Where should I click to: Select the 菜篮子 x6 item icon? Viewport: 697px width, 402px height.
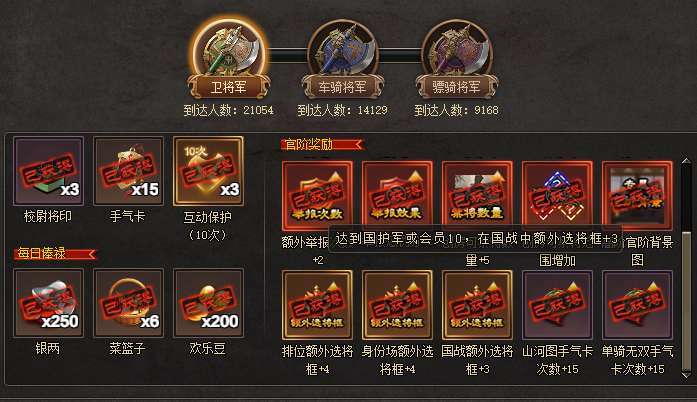click(x=128, y=303)
